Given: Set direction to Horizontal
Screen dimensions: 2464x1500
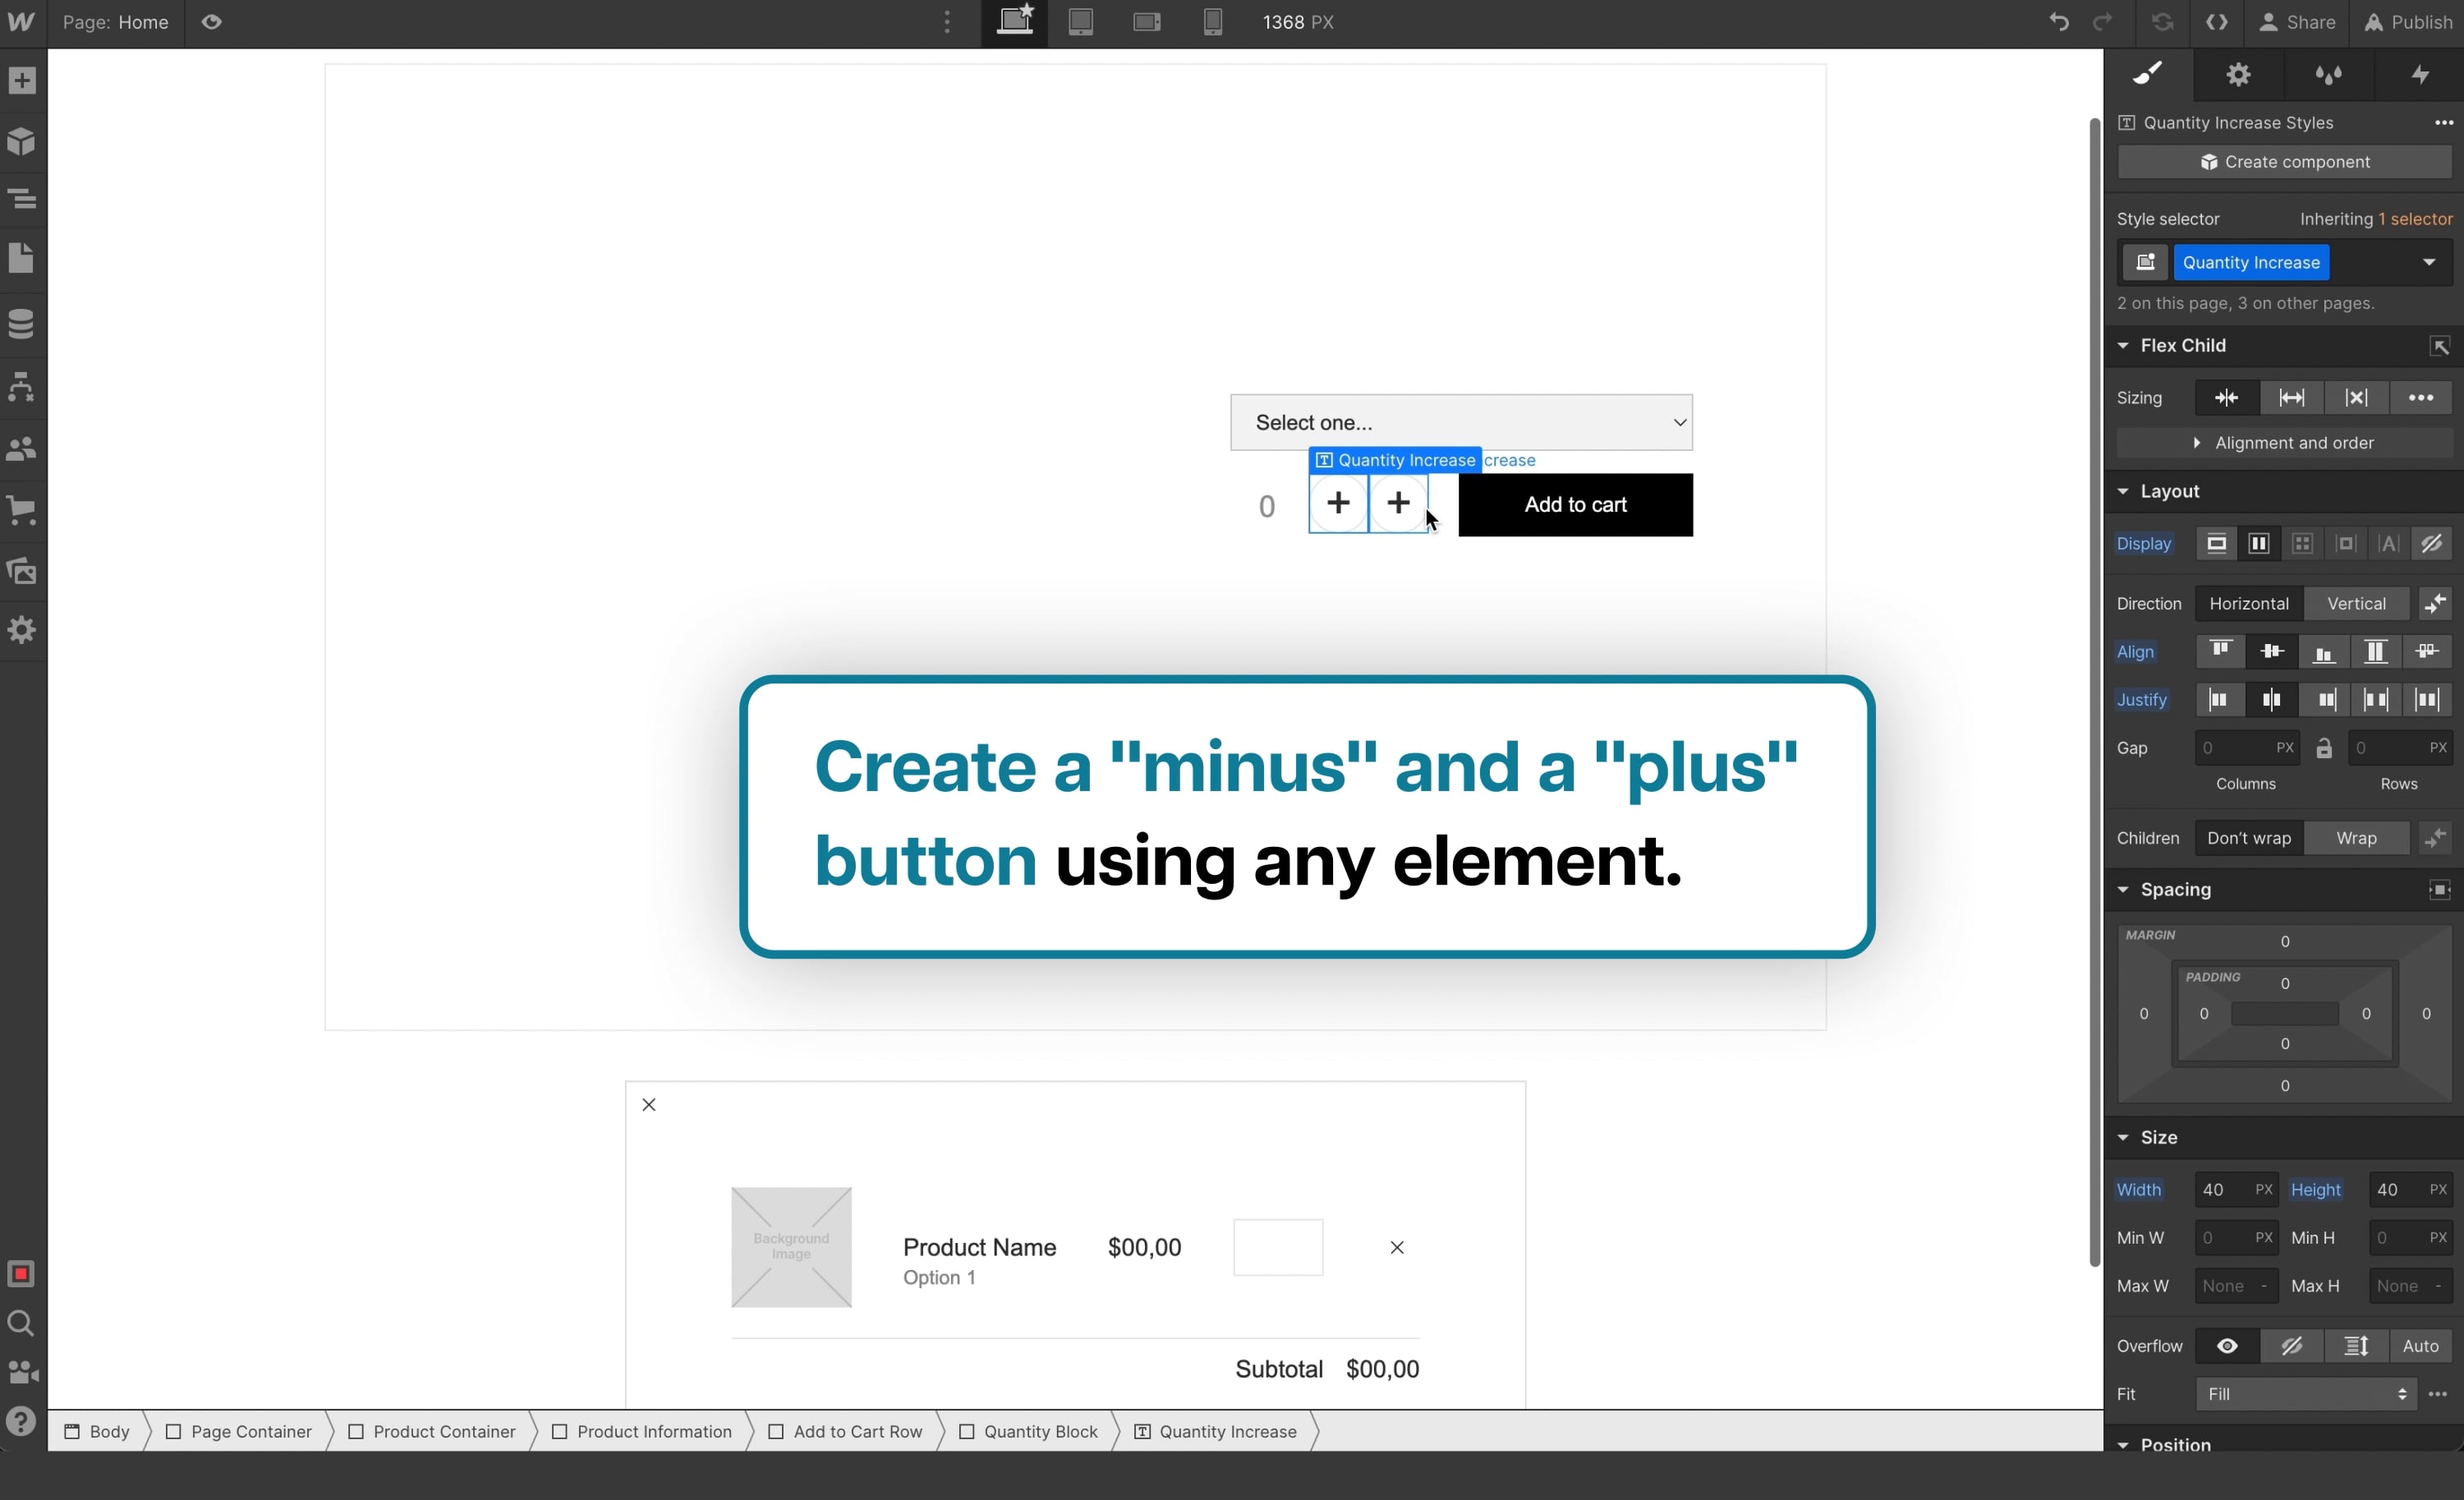Looking at the screenshot, I should pyautogui.click(x=2249, y=603).
